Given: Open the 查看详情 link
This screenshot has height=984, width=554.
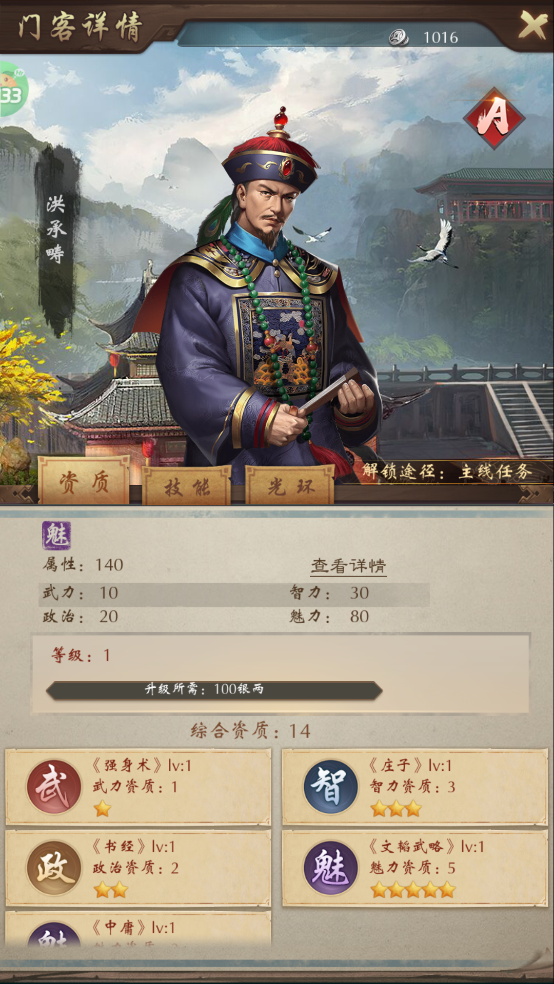Looking at the screenshot, I should pos(349,566).
